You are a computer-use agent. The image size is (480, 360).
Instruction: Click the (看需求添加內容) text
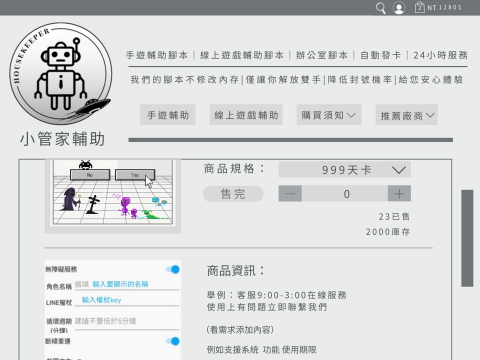[x=240, y=330]
